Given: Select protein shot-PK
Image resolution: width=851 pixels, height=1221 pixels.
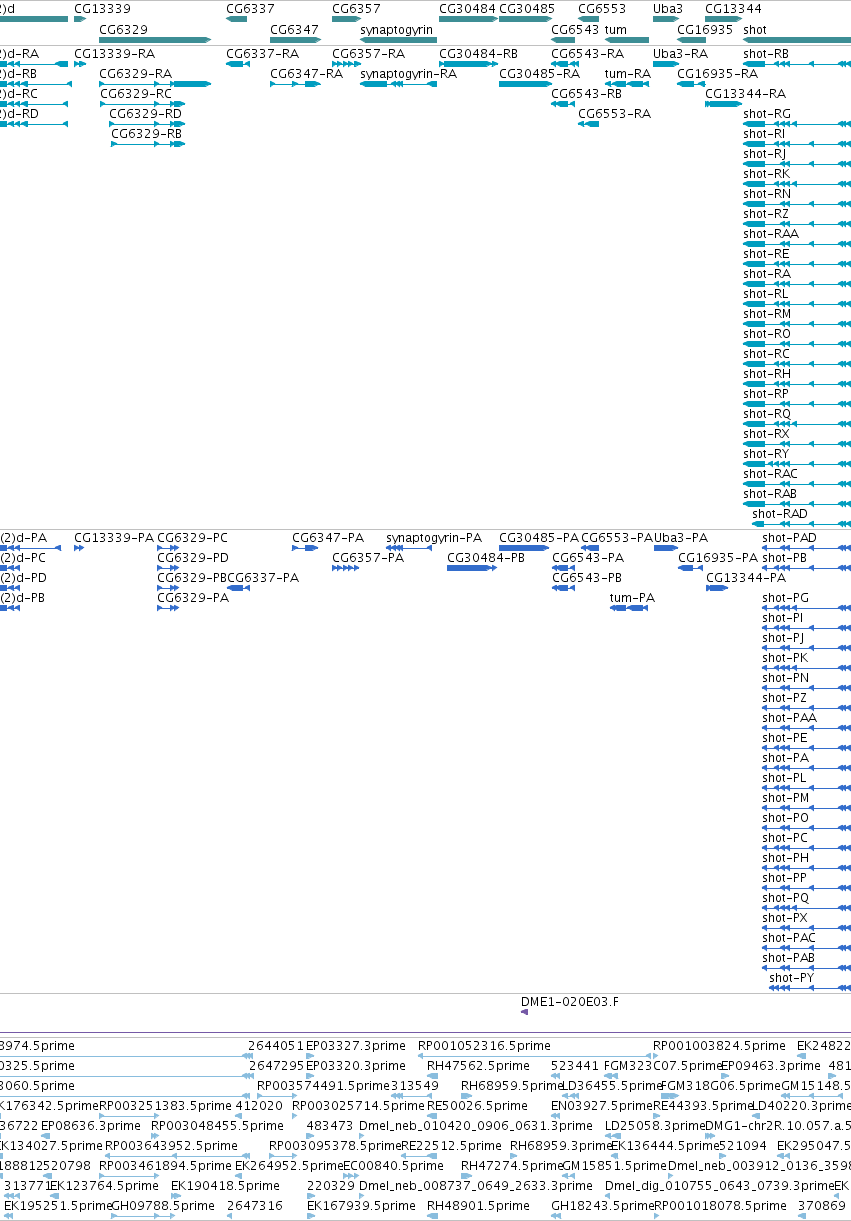Looking at the screenshot, I should 785,658.
